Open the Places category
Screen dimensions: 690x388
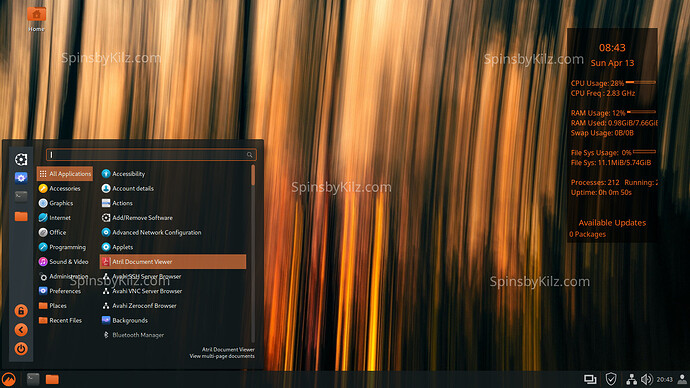(65, 306)
